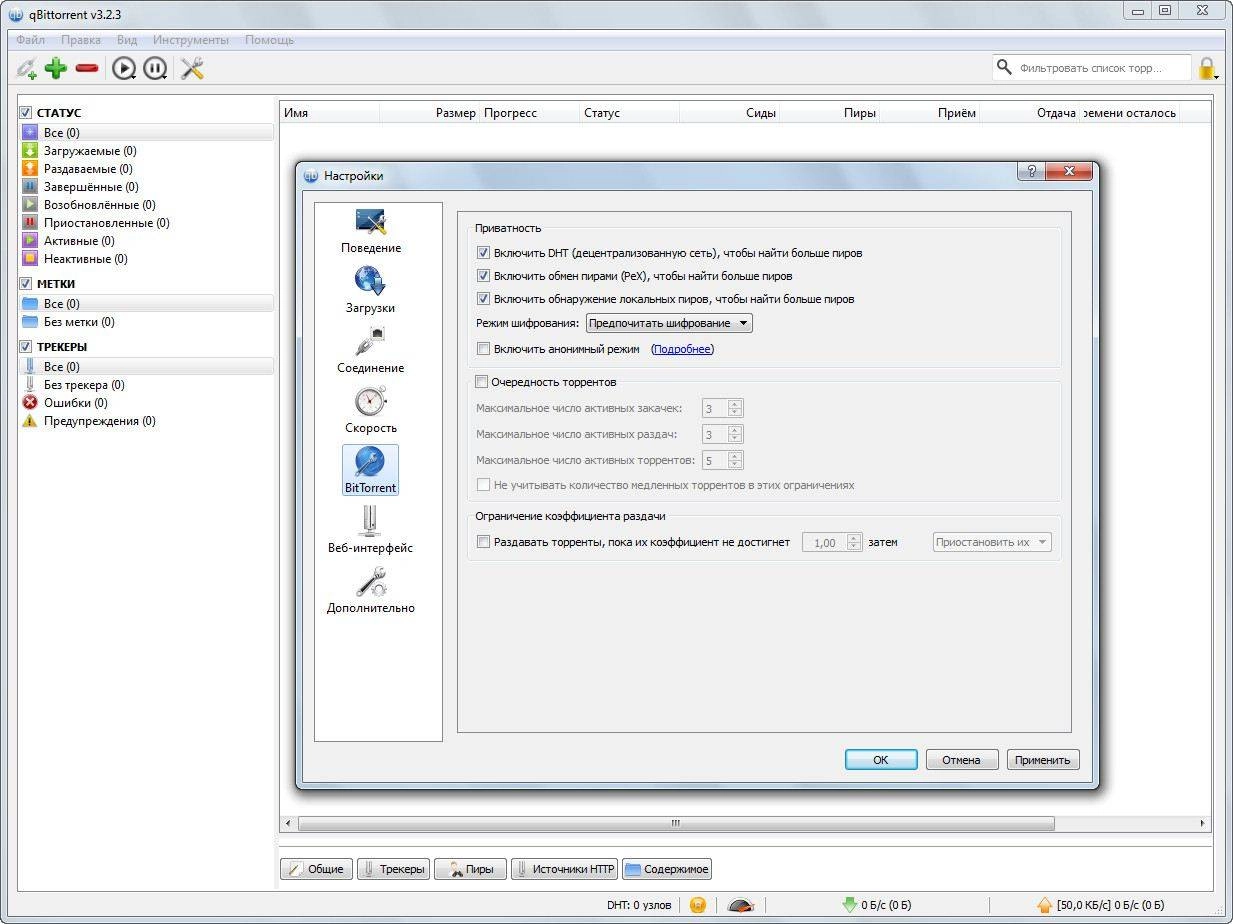Toggle the МЕТКИ panel checkbox

click(x=26, y=284)
